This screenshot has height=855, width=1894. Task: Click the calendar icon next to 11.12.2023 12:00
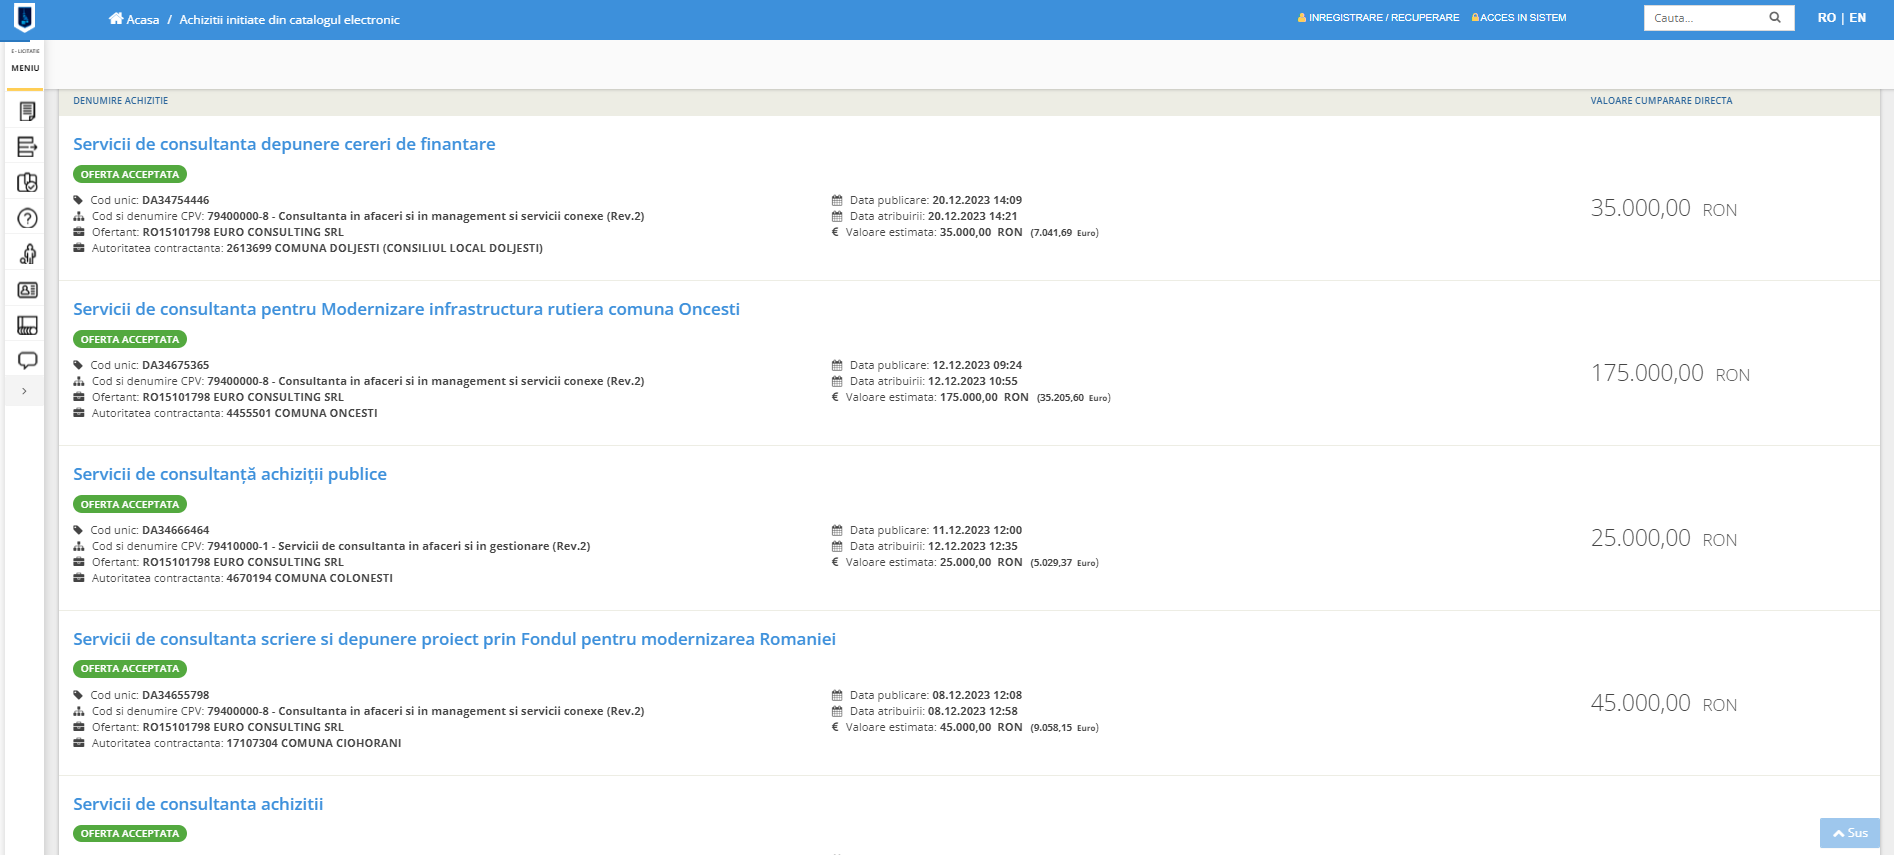[837, 530]
